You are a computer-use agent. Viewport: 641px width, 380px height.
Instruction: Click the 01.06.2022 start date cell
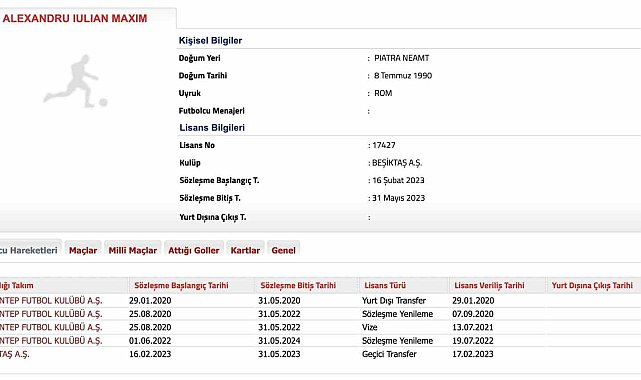150,341
